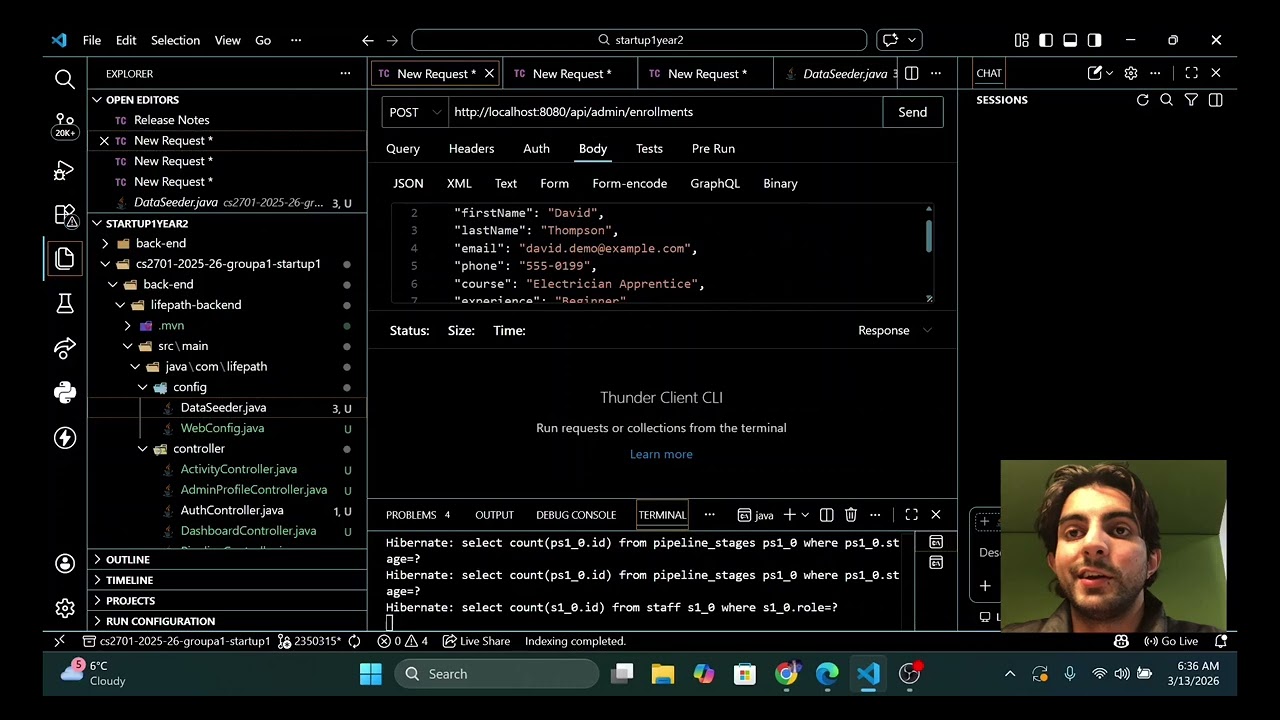
Task: Click the Learn more link
Action: click(661, 454)
